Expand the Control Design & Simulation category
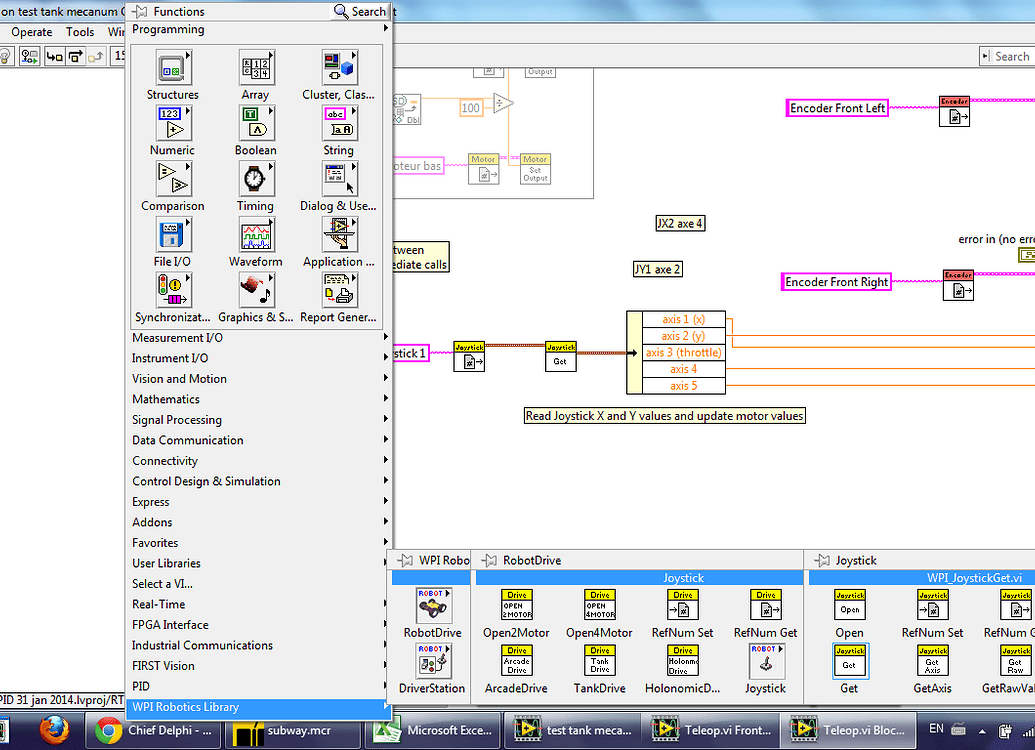Viewport: 1035px width, 750px height. (259, 481)
